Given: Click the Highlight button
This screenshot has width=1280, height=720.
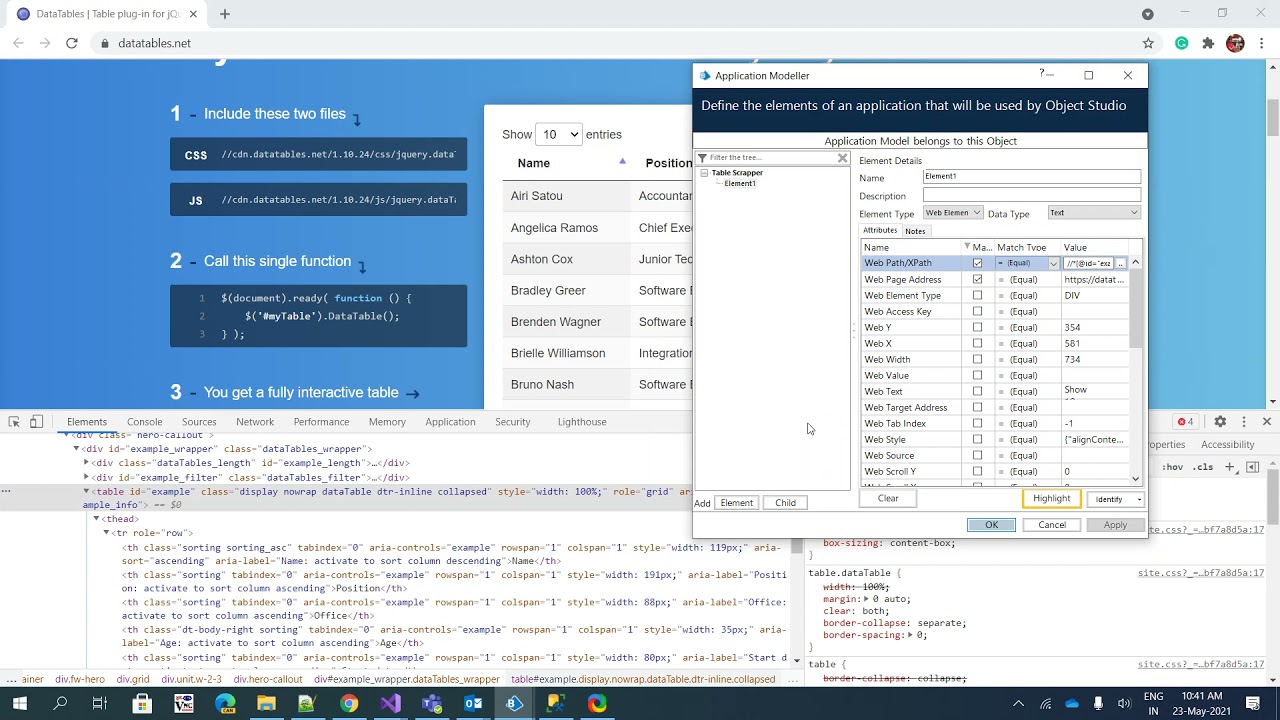Looking at the screenshot, I should point(1051,498).
